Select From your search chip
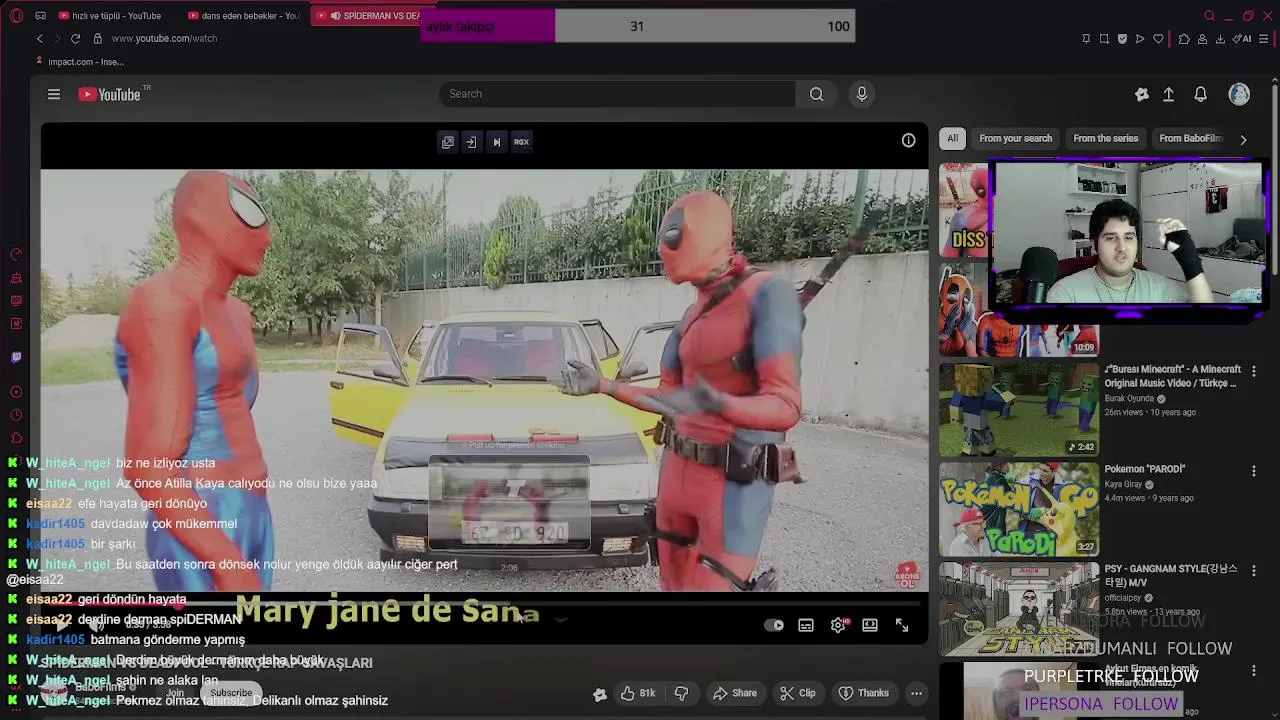This screenshot has height=720, width=1280. tap(1015, 139)
